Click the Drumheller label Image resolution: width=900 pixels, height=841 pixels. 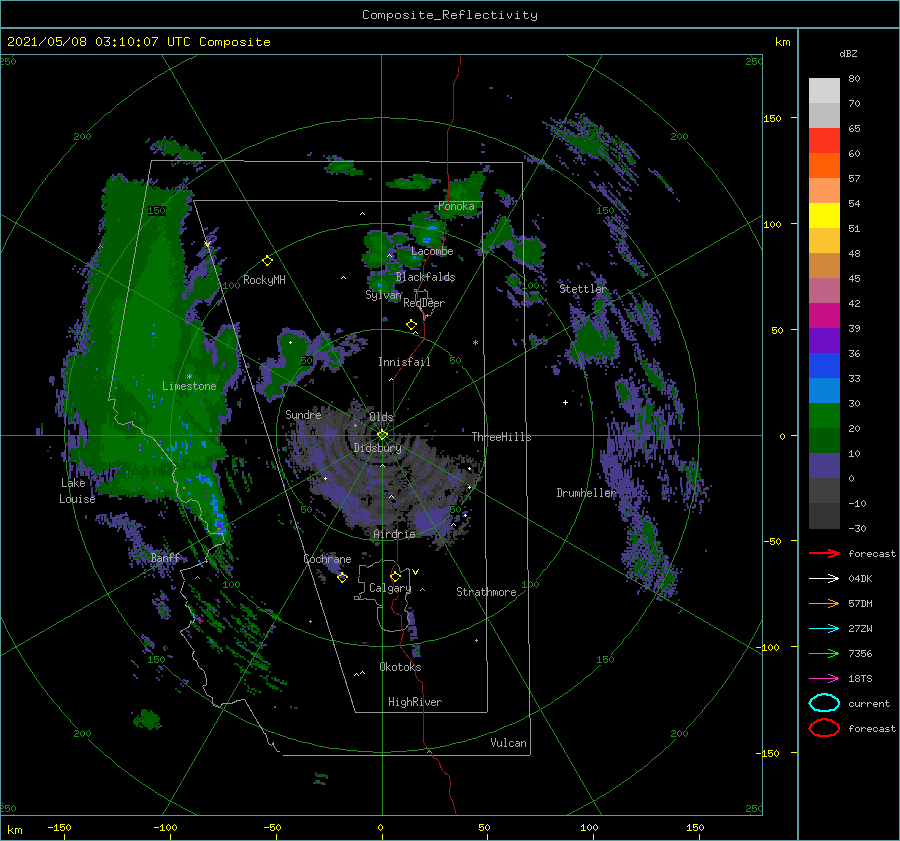coord(585,493)
